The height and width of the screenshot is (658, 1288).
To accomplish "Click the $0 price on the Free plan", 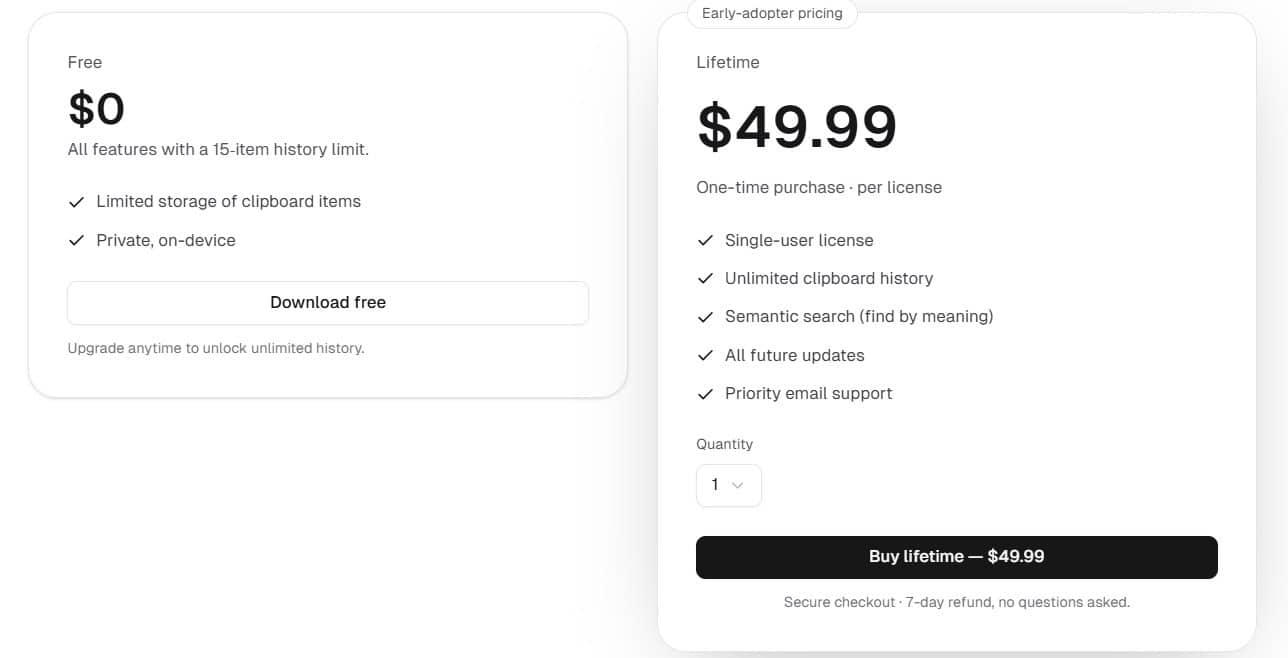I will pos(97,109).
